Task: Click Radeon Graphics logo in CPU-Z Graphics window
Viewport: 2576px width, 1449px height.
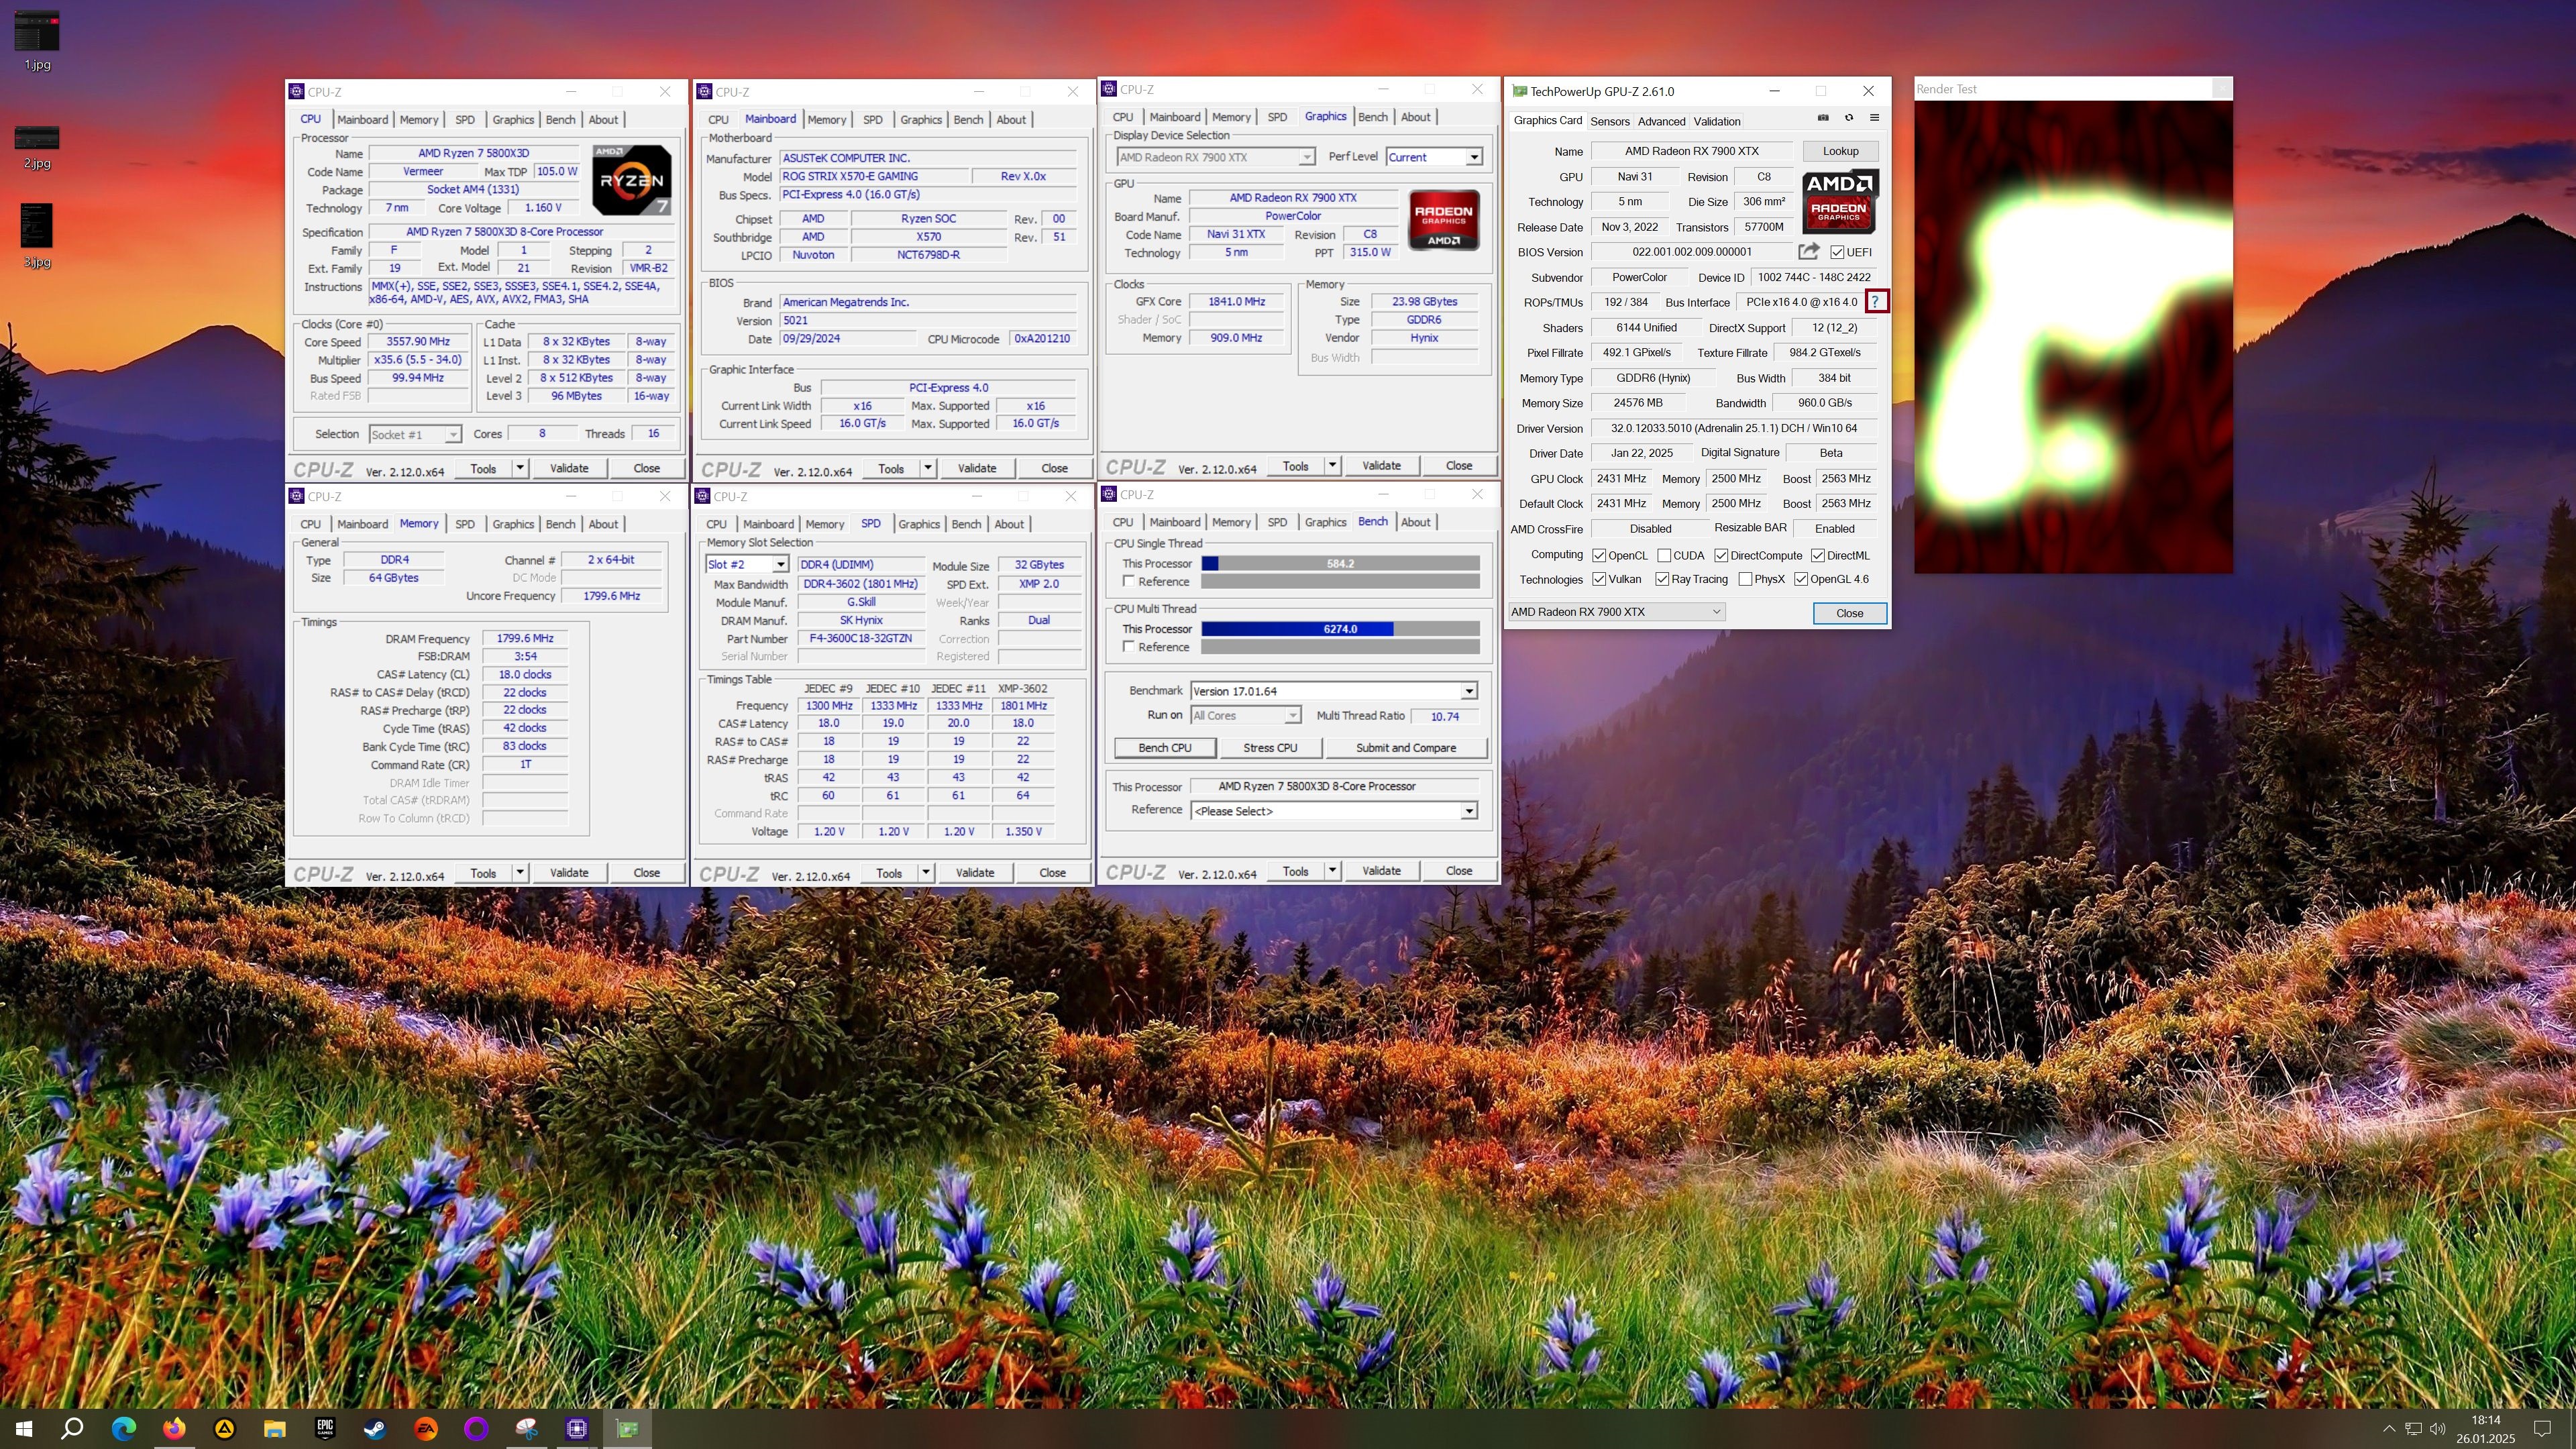Action: (x=1444, y=220)
